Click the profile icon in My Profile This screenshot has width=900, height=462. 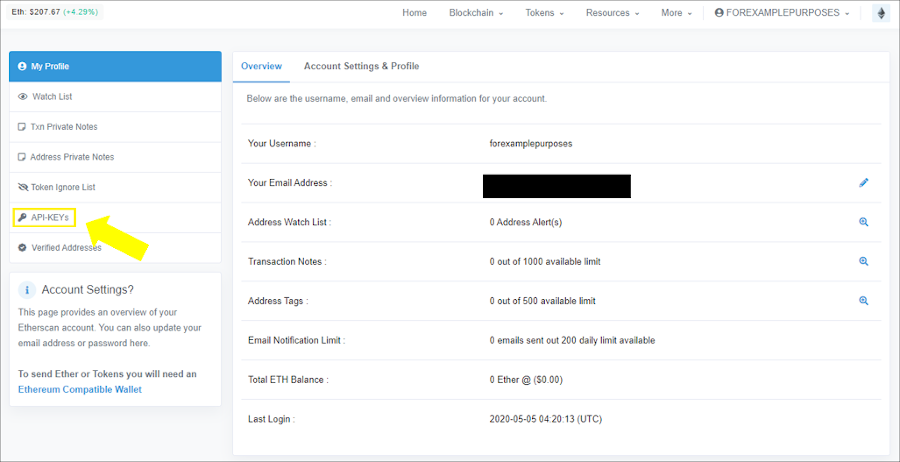[22, 67]
